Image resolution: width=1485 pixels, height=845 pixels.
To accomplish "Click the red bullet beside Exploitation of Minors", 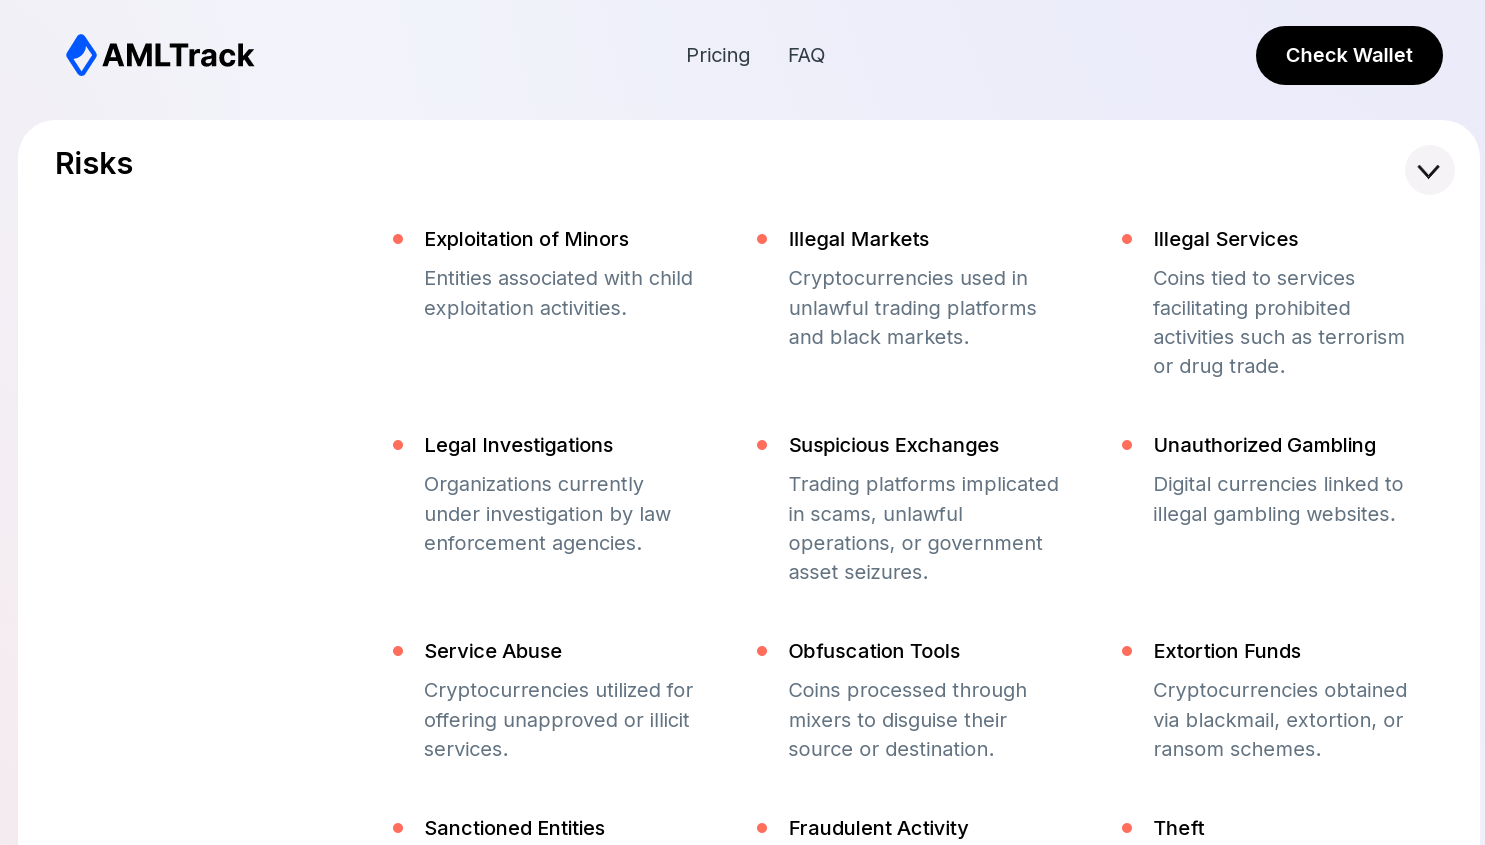I will coord(398,239).
